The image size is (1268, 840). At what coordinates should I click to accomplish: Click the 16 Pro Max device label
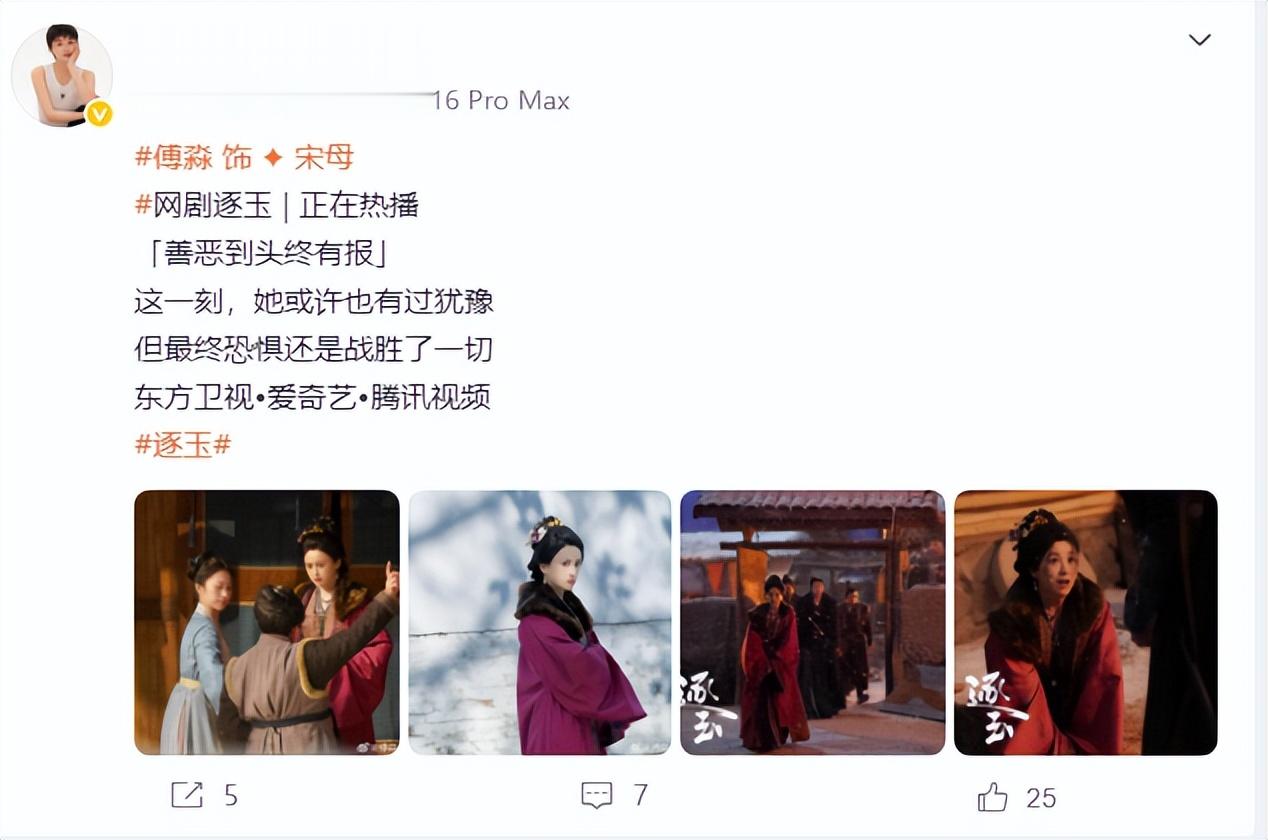pyautogui.click(x=501, y=100)
